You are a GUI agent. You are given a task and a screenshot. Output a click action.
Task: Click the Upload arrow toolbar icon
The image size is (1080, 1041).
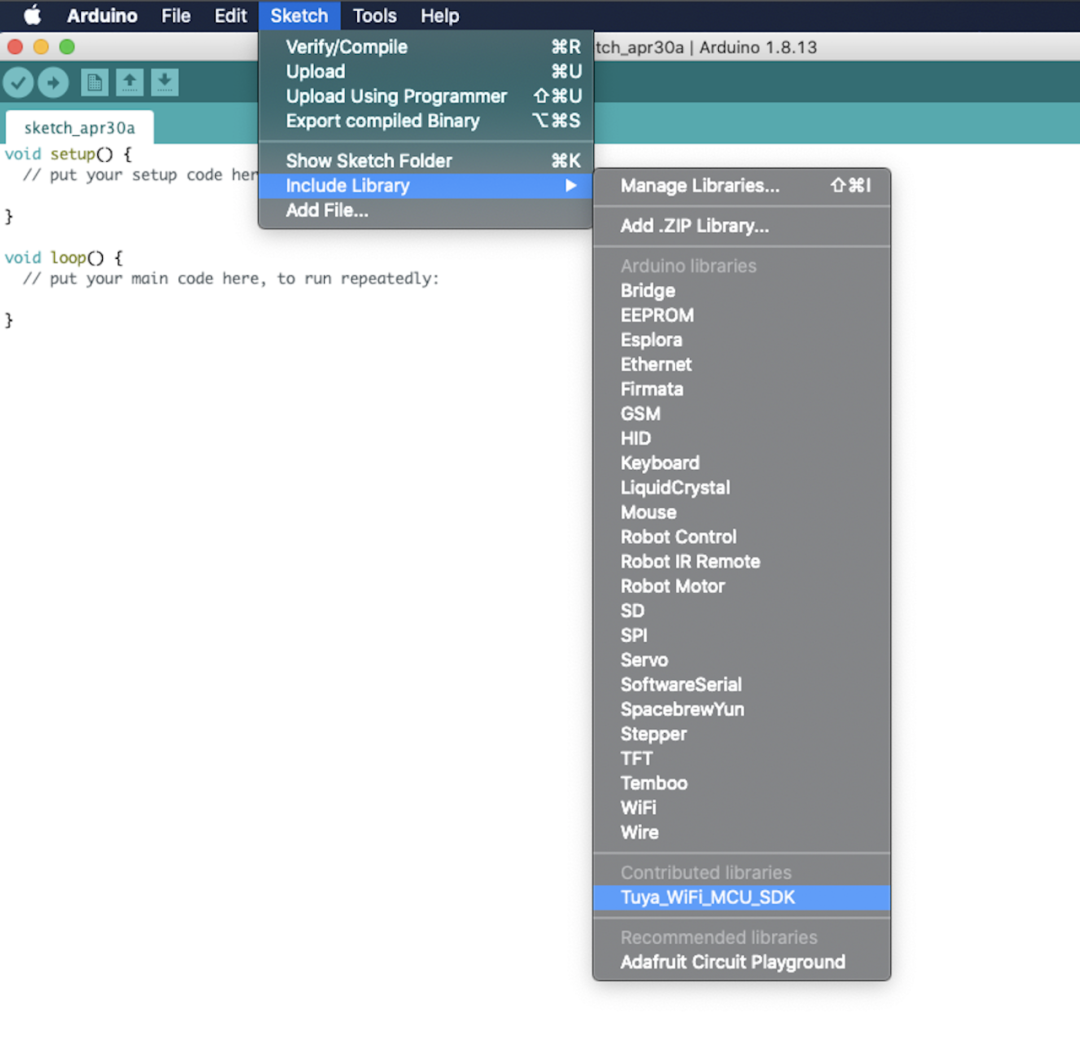(53, 83)
